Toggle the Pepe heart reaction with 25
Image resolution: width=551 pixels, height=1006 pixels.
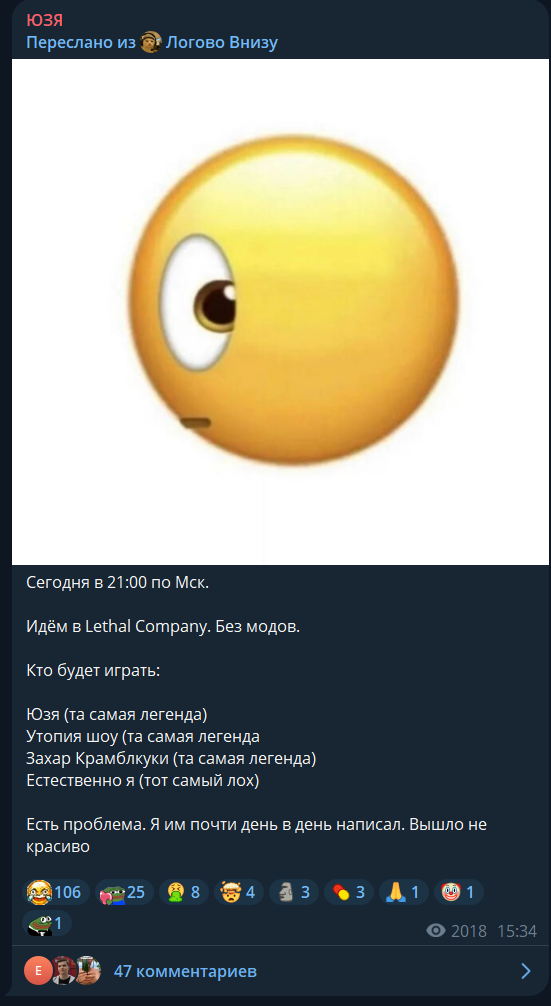coord(124,892)
